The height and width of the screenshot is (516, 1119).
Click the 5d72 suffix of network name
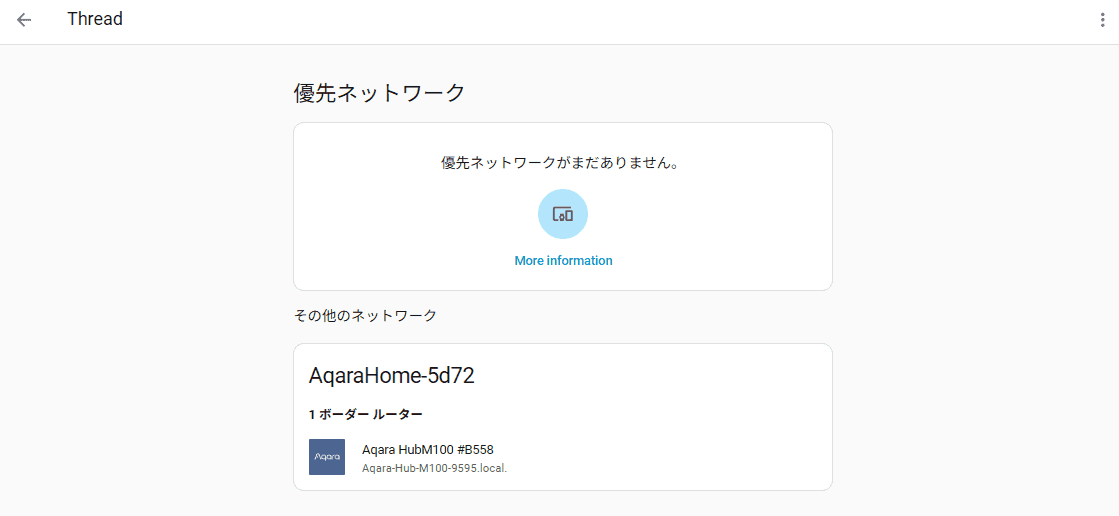(452, 376)
